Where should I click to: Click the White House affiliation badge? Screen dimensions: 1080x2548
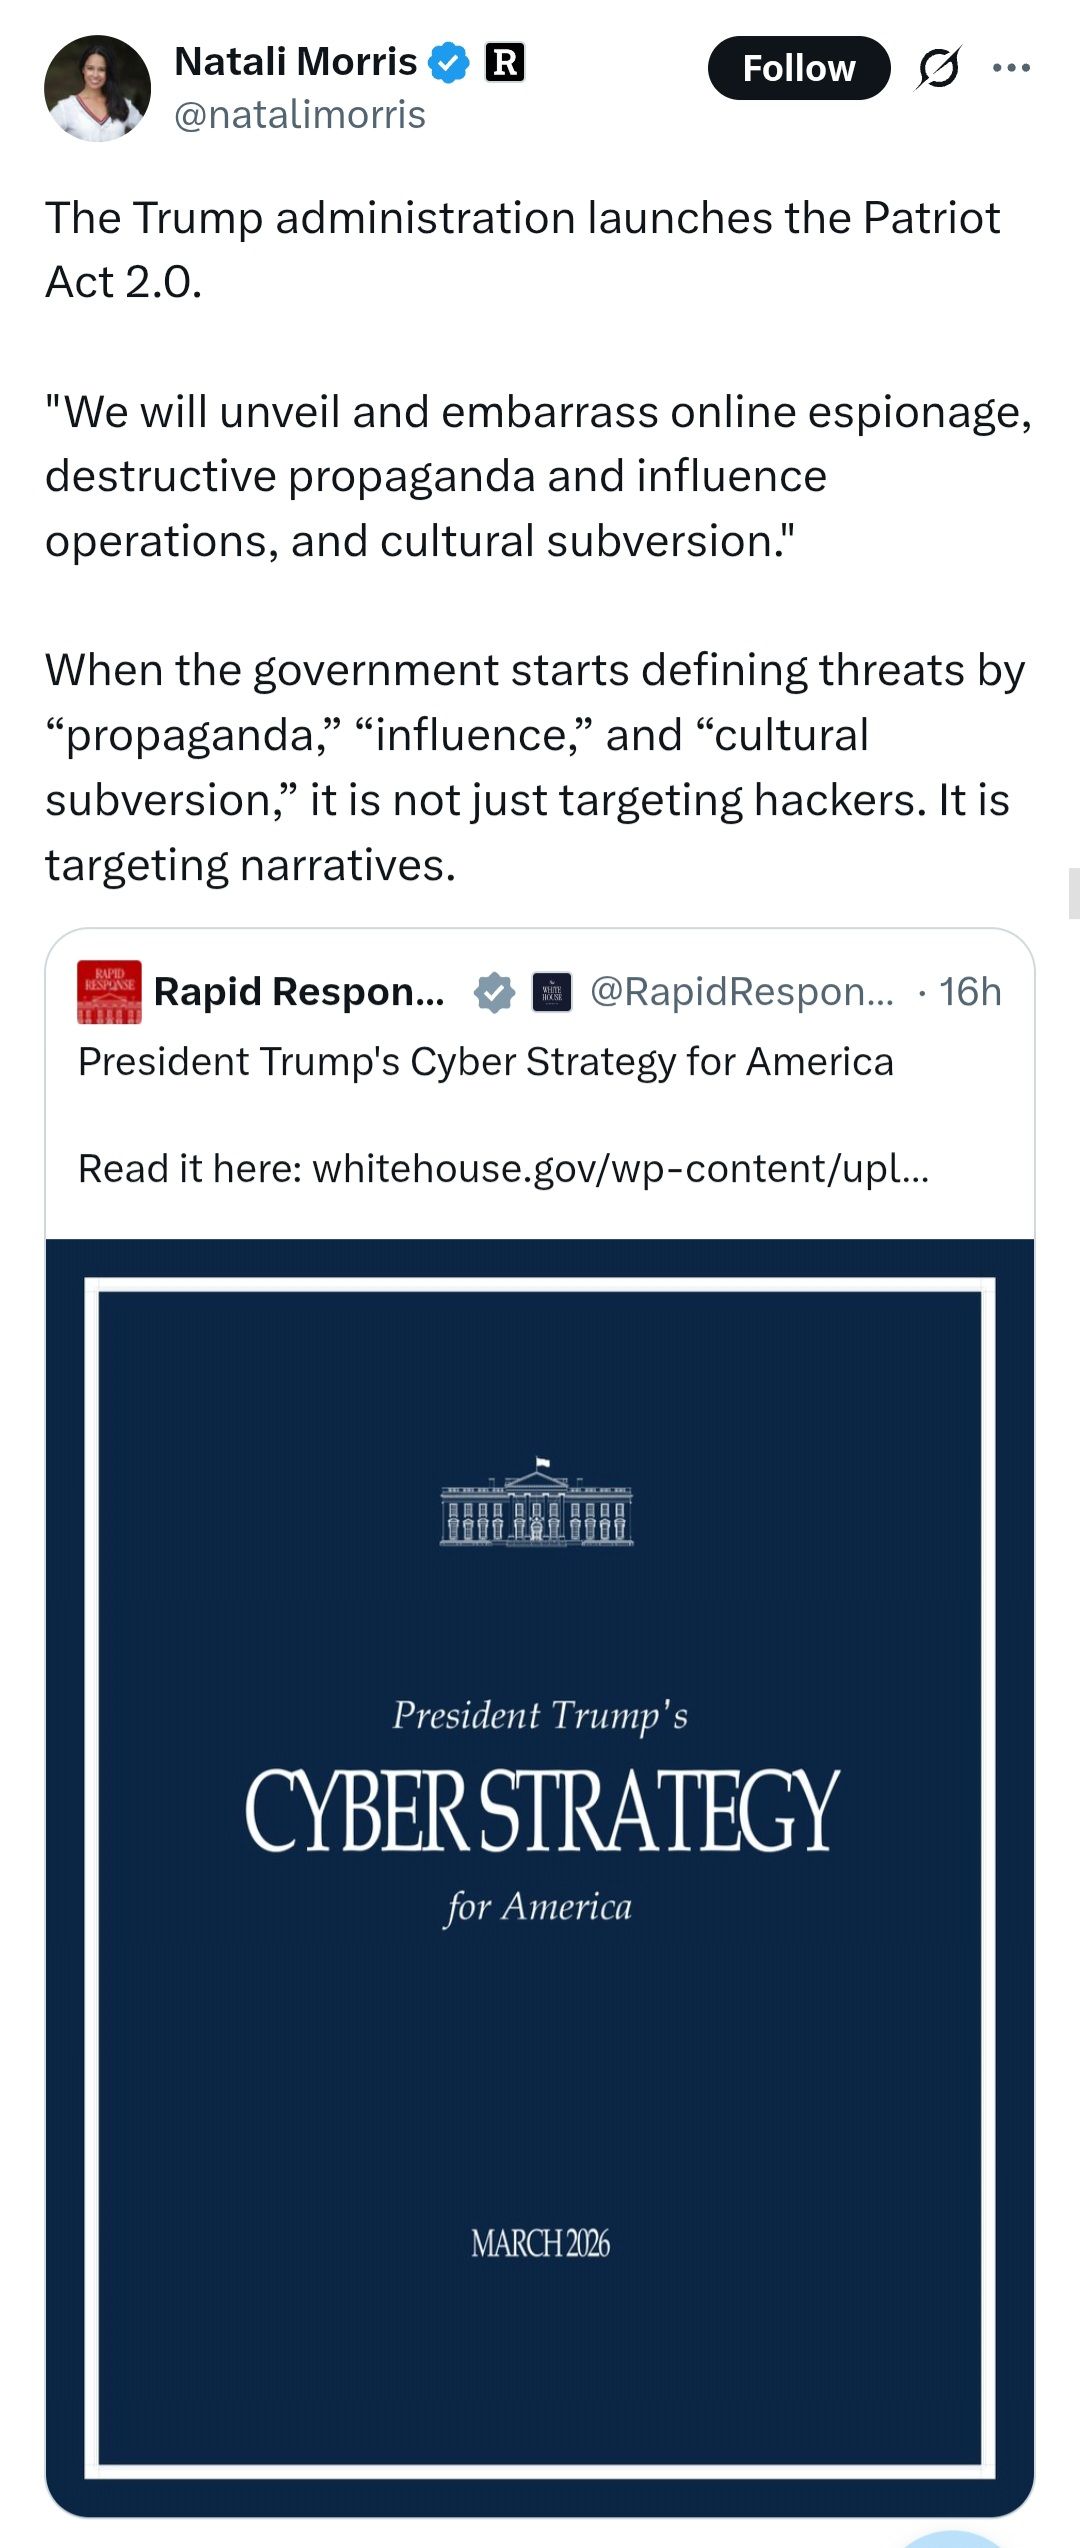point(551,993)
